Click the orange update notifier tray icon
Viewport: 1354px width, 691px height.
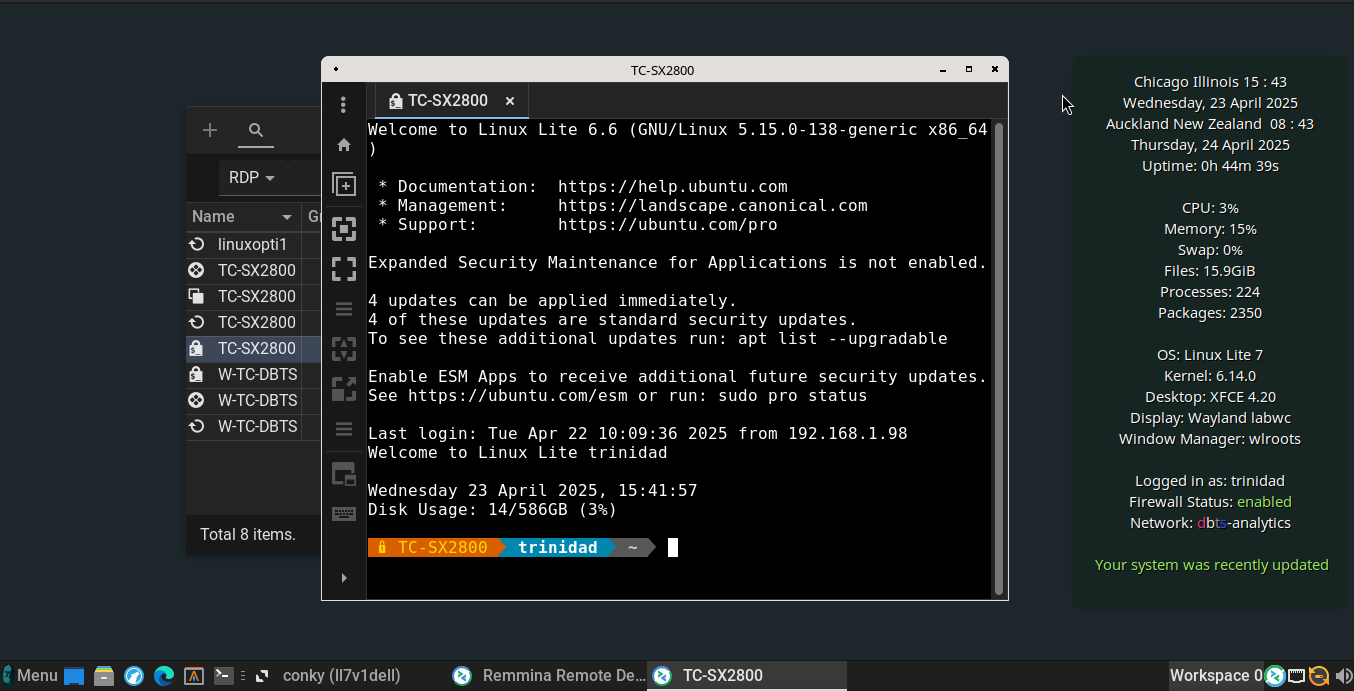(x=1319, y=676)
